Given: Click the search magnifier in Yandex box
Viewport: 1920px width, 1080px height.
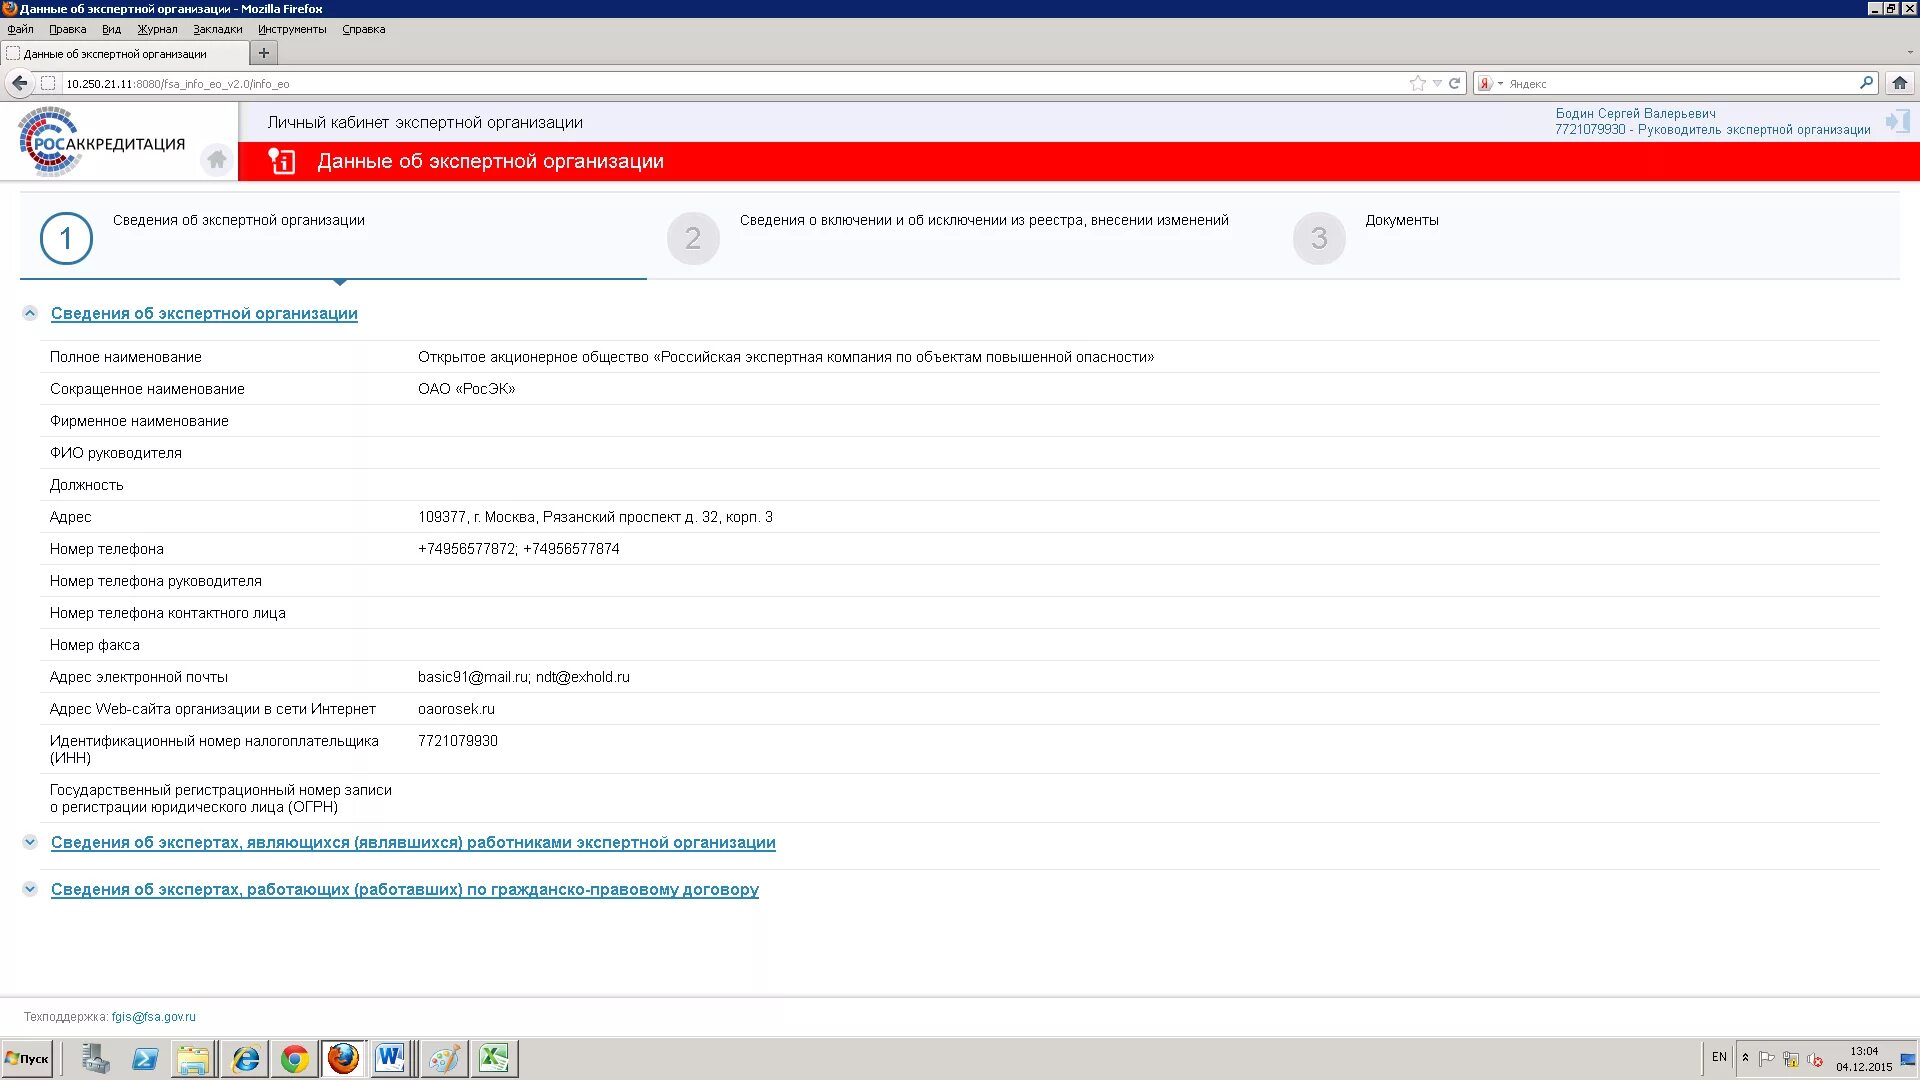Looking at the screenshot, I should click(x=1866, y=83).
